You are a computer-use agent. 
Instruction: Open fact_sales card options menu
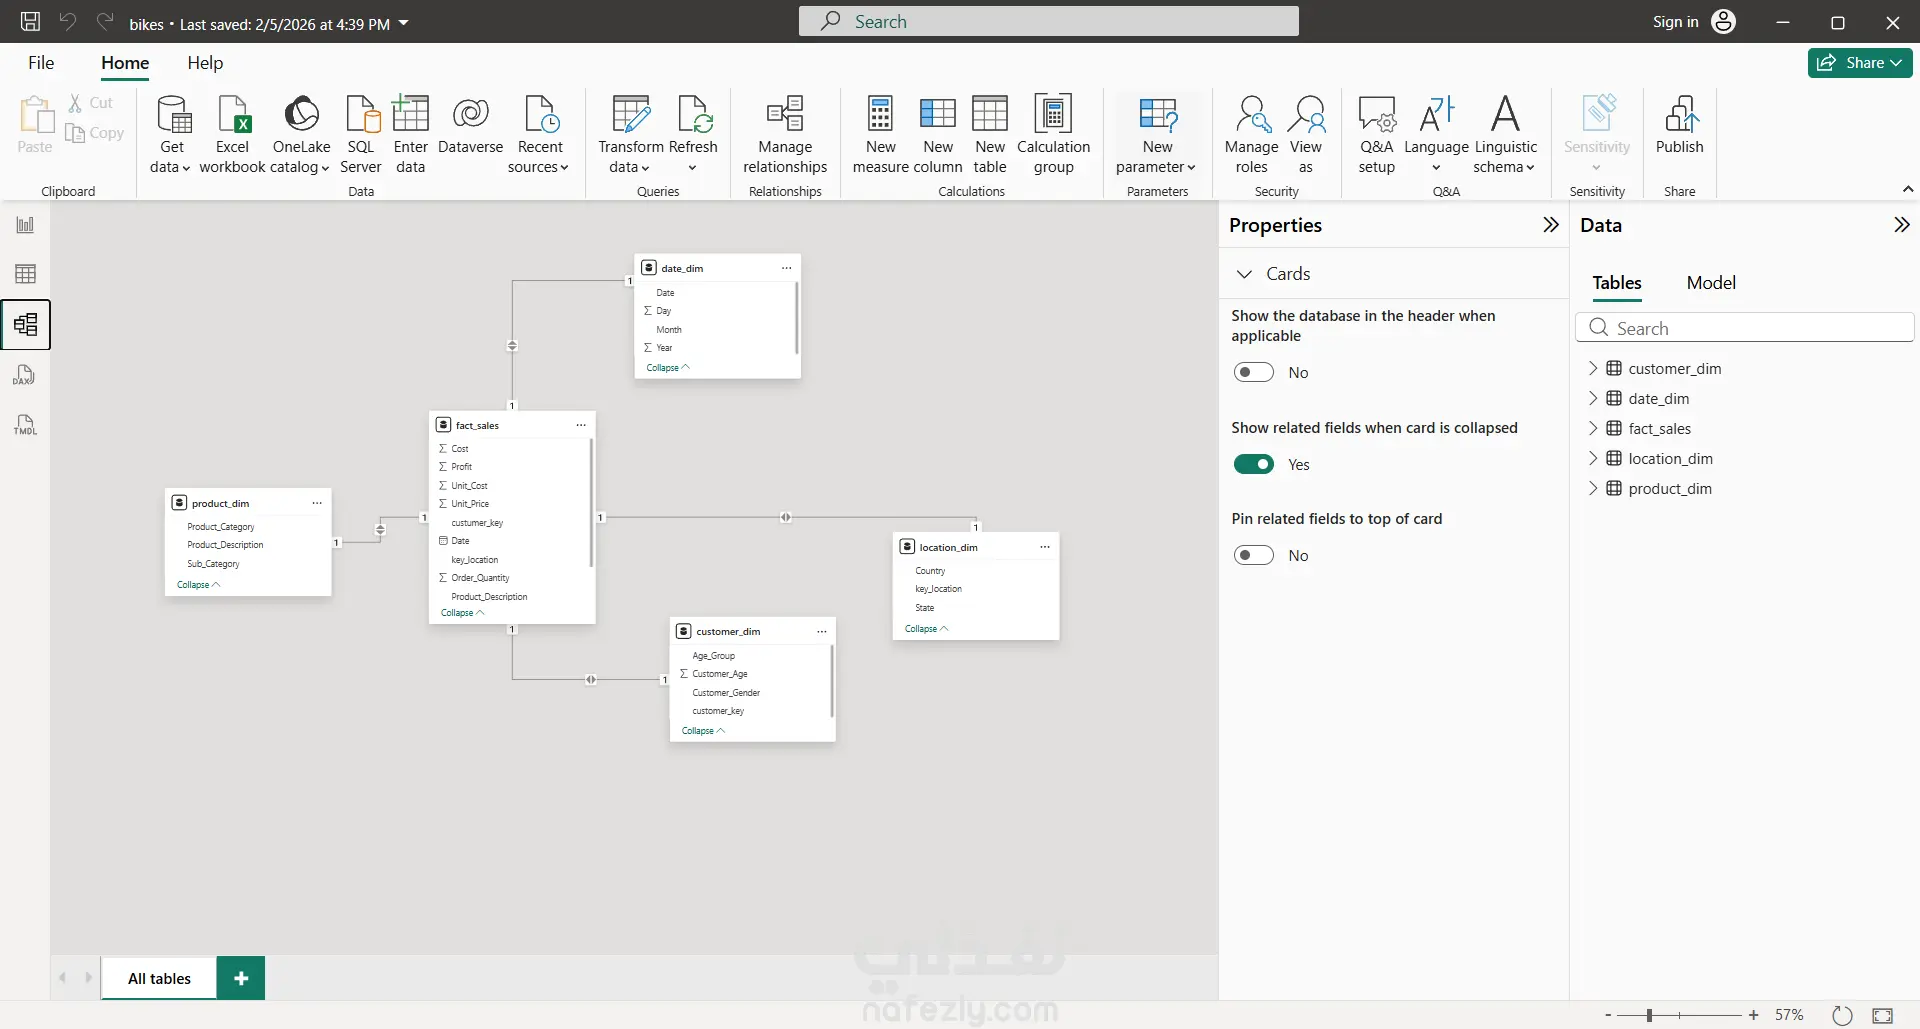[581, 425]
